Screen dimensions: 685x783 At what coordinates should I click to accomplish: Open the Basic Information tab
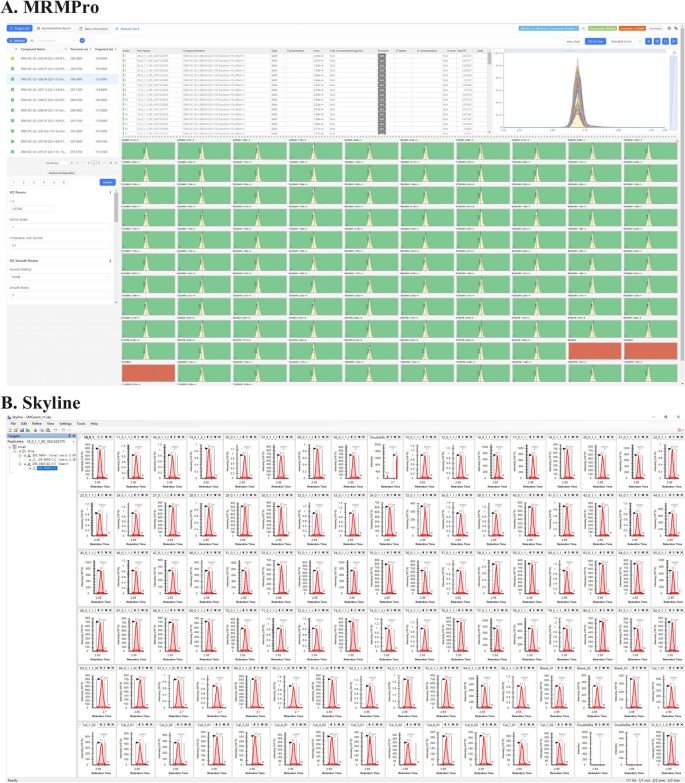(x=93, y=28)
